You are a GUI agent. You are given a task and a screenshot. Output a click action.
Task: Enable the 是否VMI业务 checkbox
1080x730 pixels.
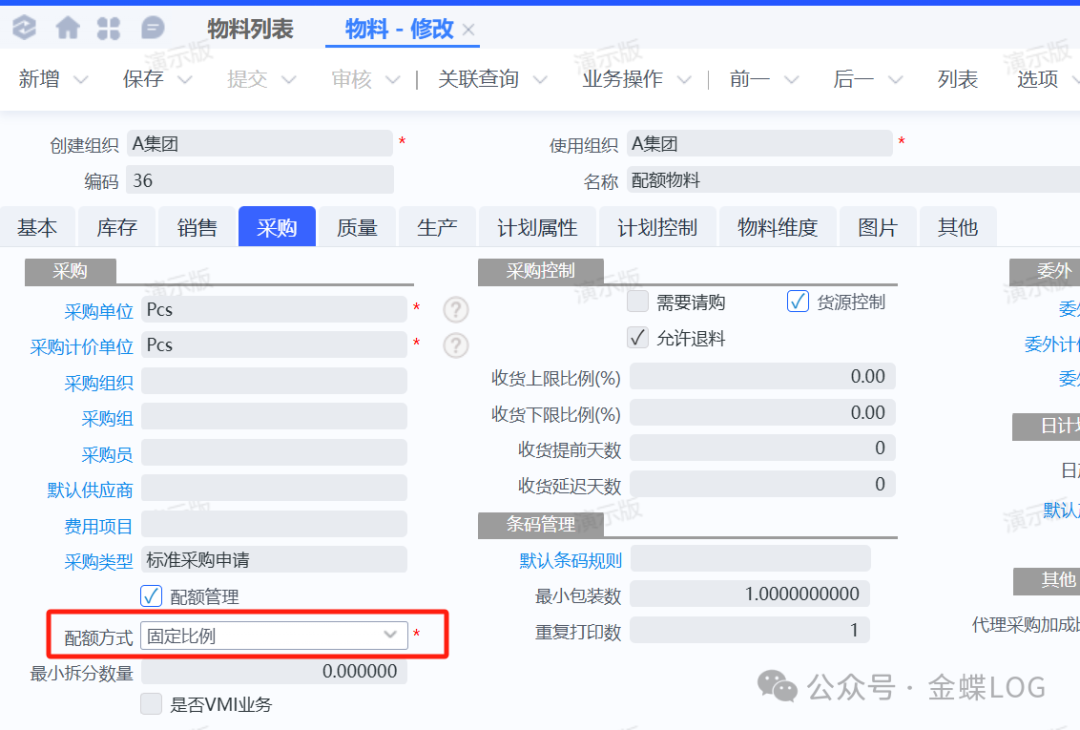(151, 704)
